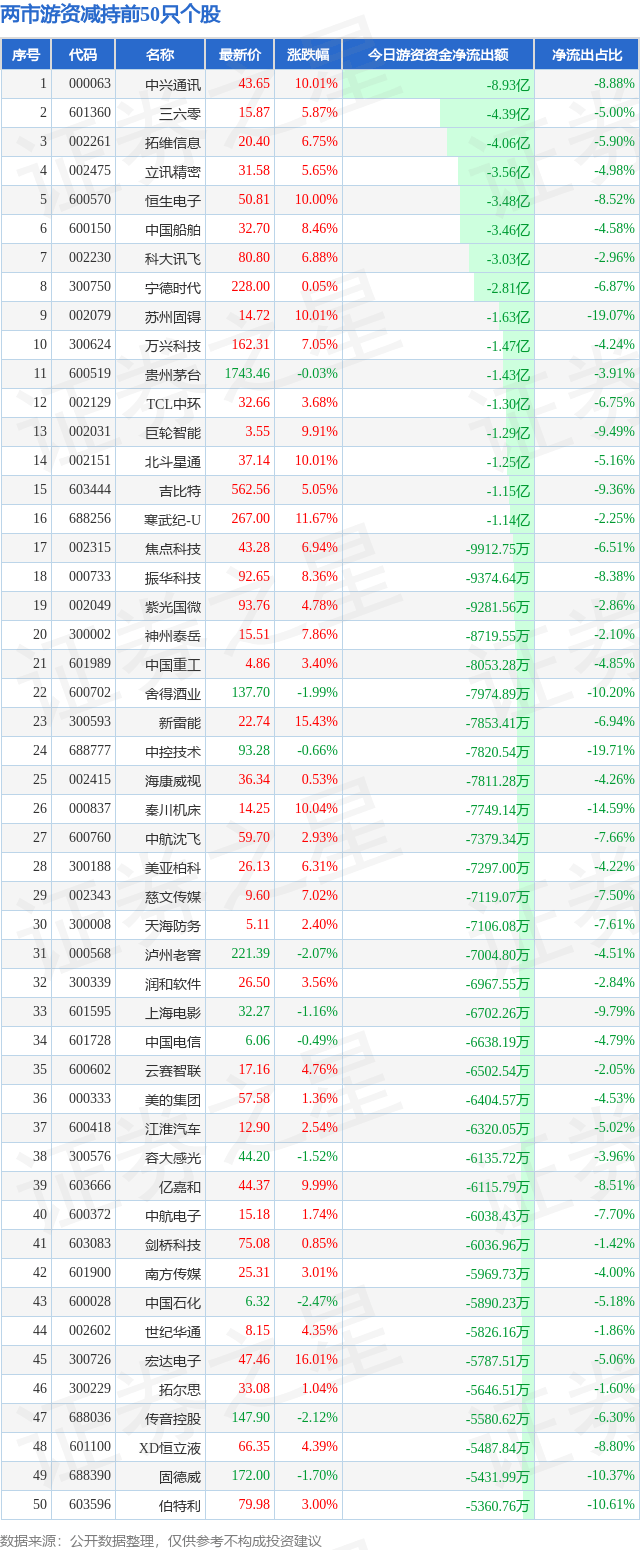Select stock name 亿嘉和
Image resolution: width=640 pixels, height=1550 pixels.
click(x=180, y=1186)
